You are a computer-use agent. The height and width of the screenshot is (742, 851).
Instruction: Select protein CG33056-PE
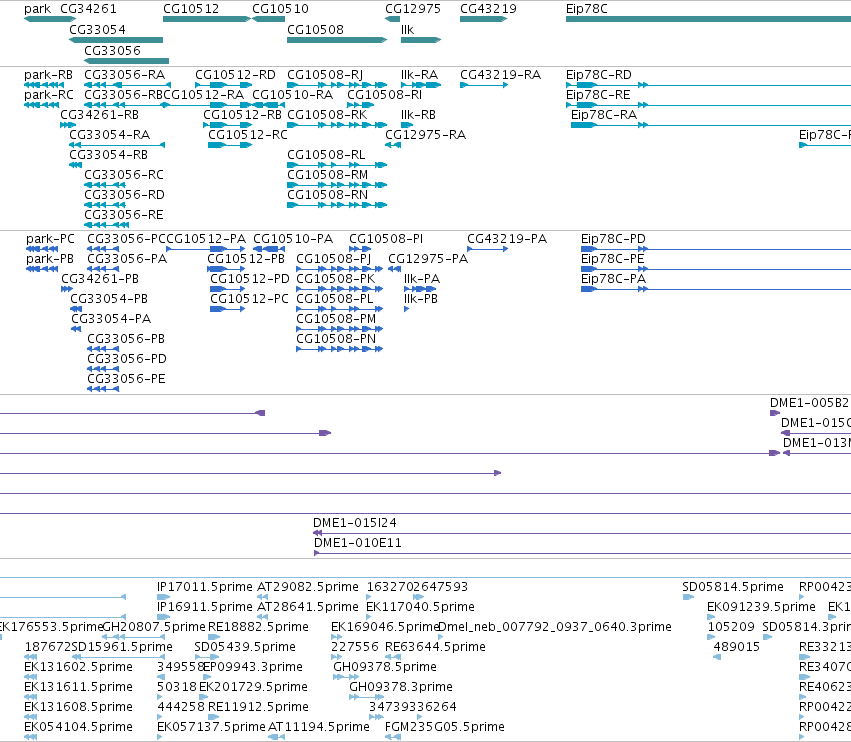coord(126,379)
